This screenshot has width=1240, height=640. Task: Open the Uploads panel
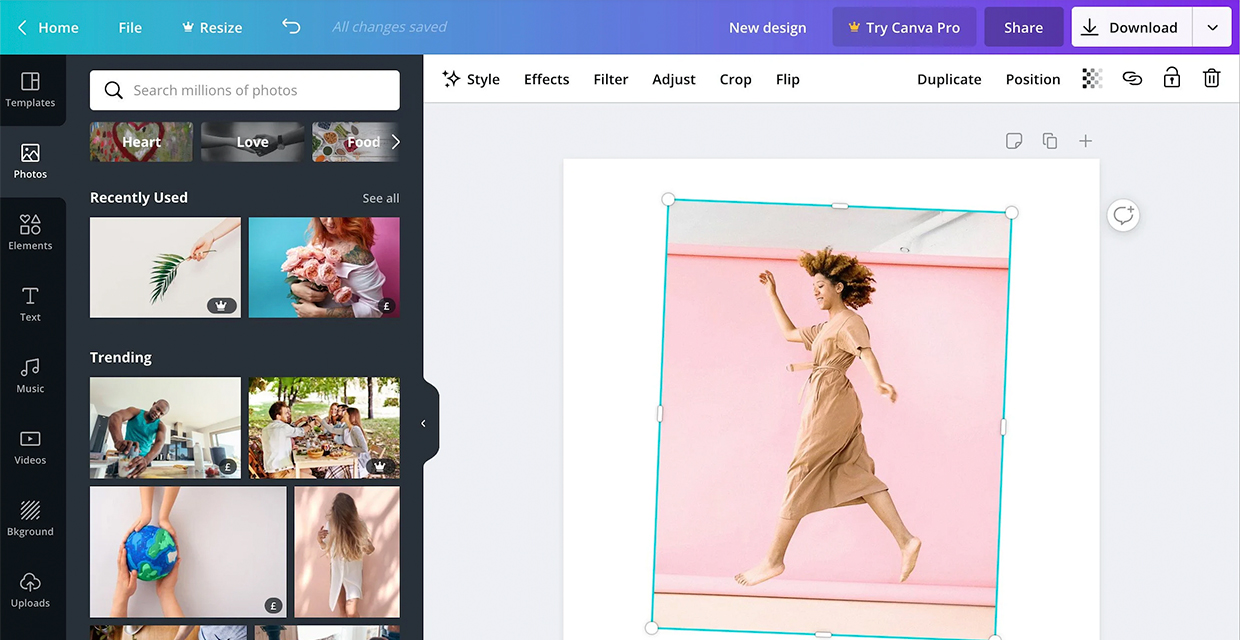coord(30,590)
